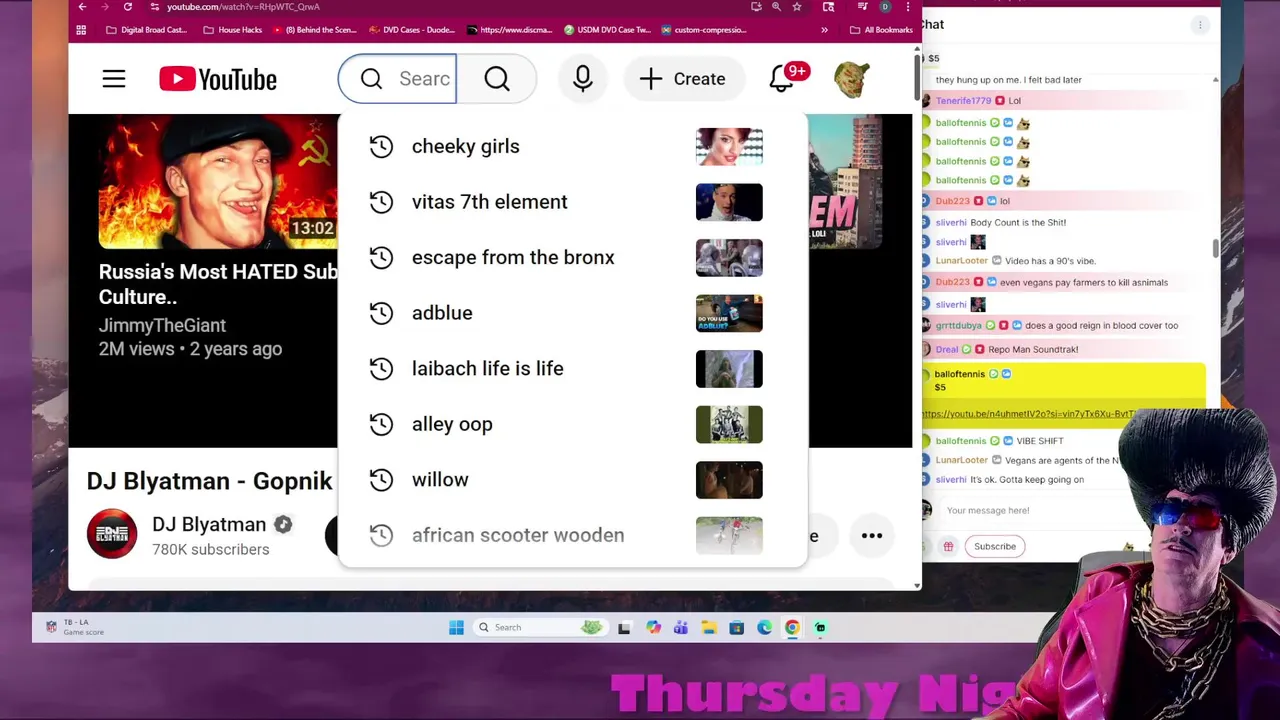Image resolution: width=1280 pixels, height=720 pixels.
Task: Click the chat panel scrollbar thumb
Action: [1216, 248]
